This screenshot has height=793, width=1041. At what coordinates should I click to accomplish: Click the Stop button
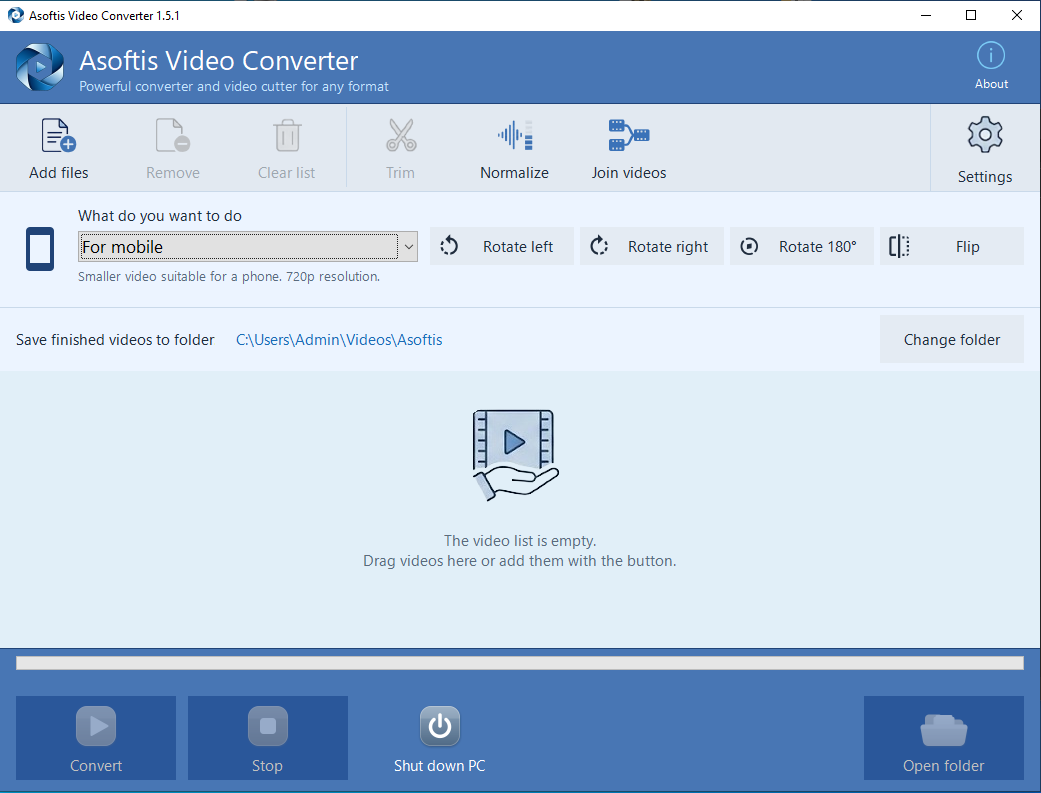pyautogui.click(x=268, y=738)
